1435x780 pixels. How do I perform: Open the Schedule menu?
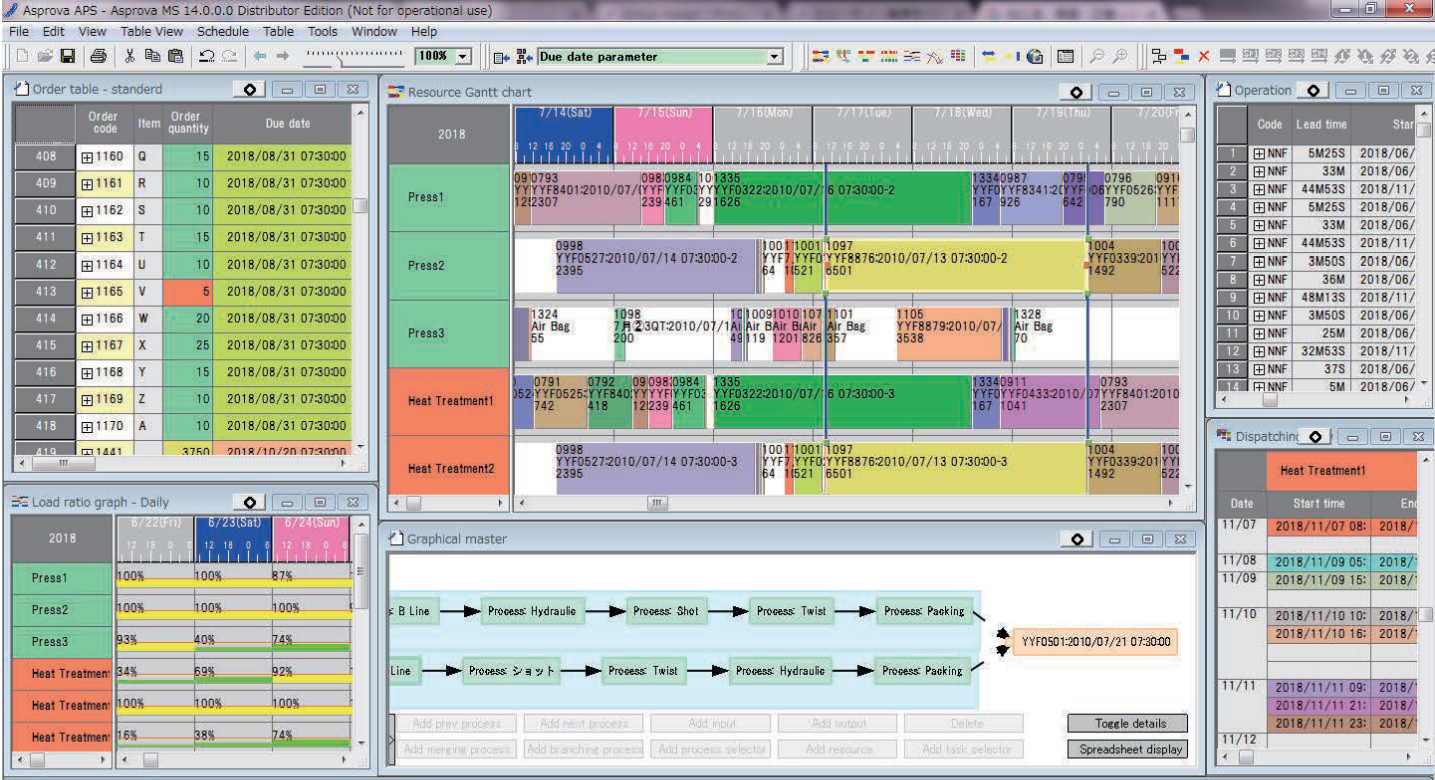[222, 32]
